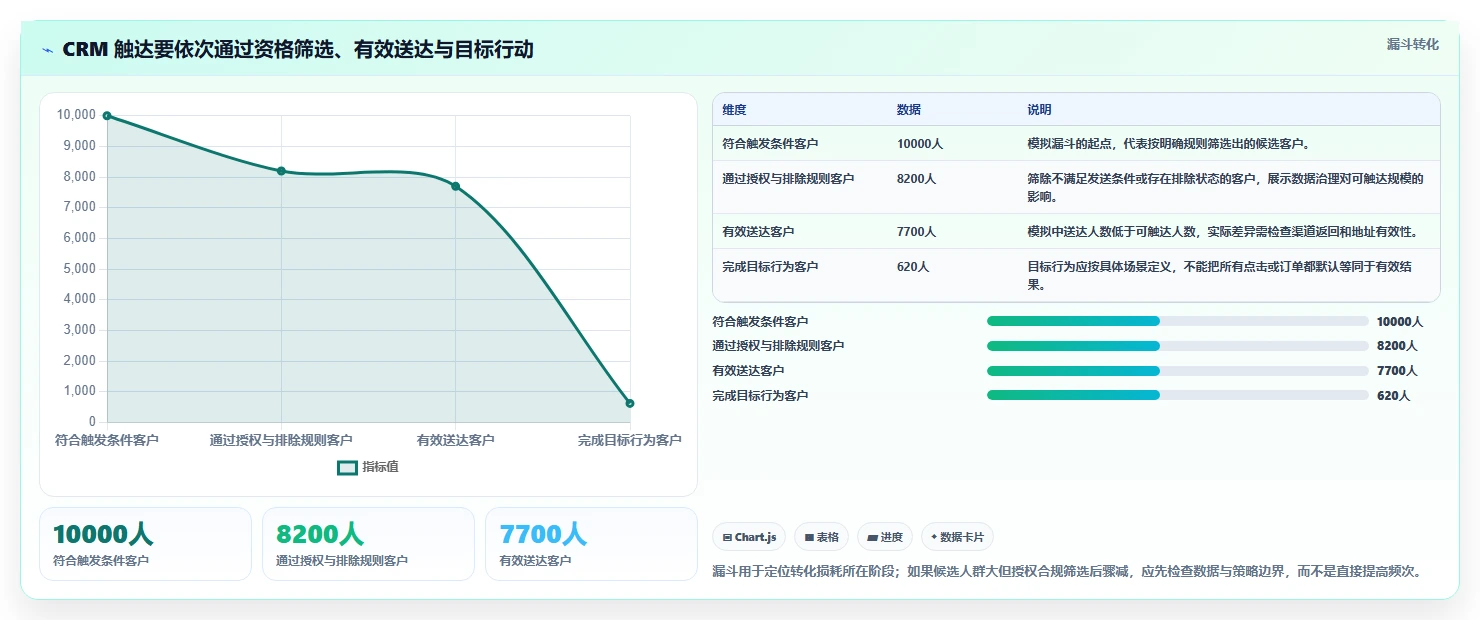
Task: Click the y-axis value 1,000
Action: 80,391
